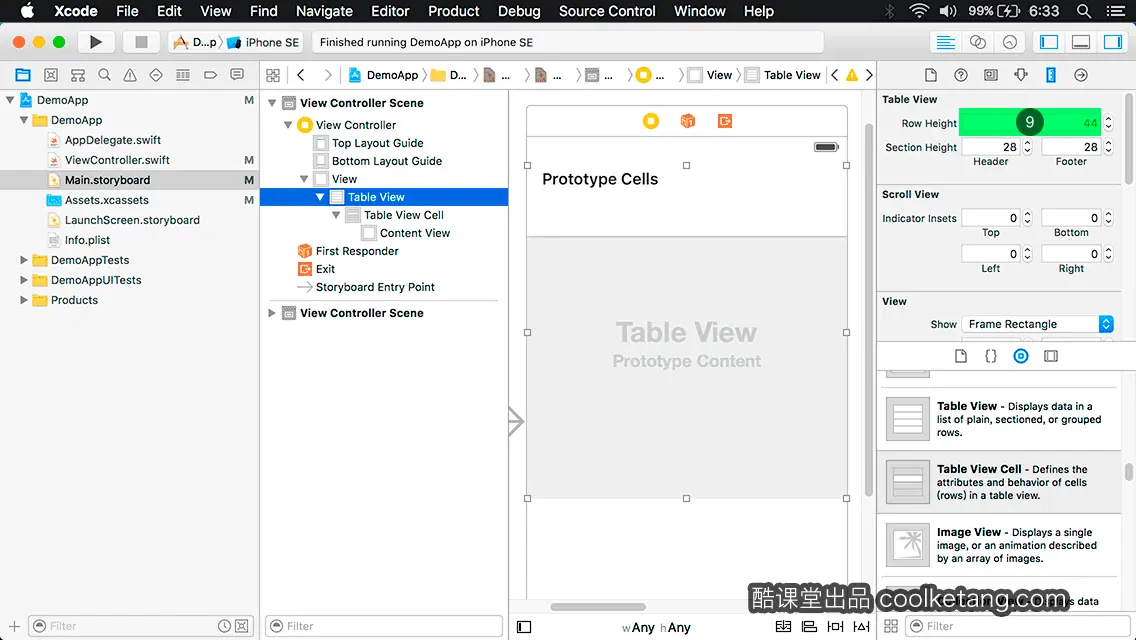This screenshot has width=1136, height=640.
Task: Open the Report navigator
Action: point(237,75)
